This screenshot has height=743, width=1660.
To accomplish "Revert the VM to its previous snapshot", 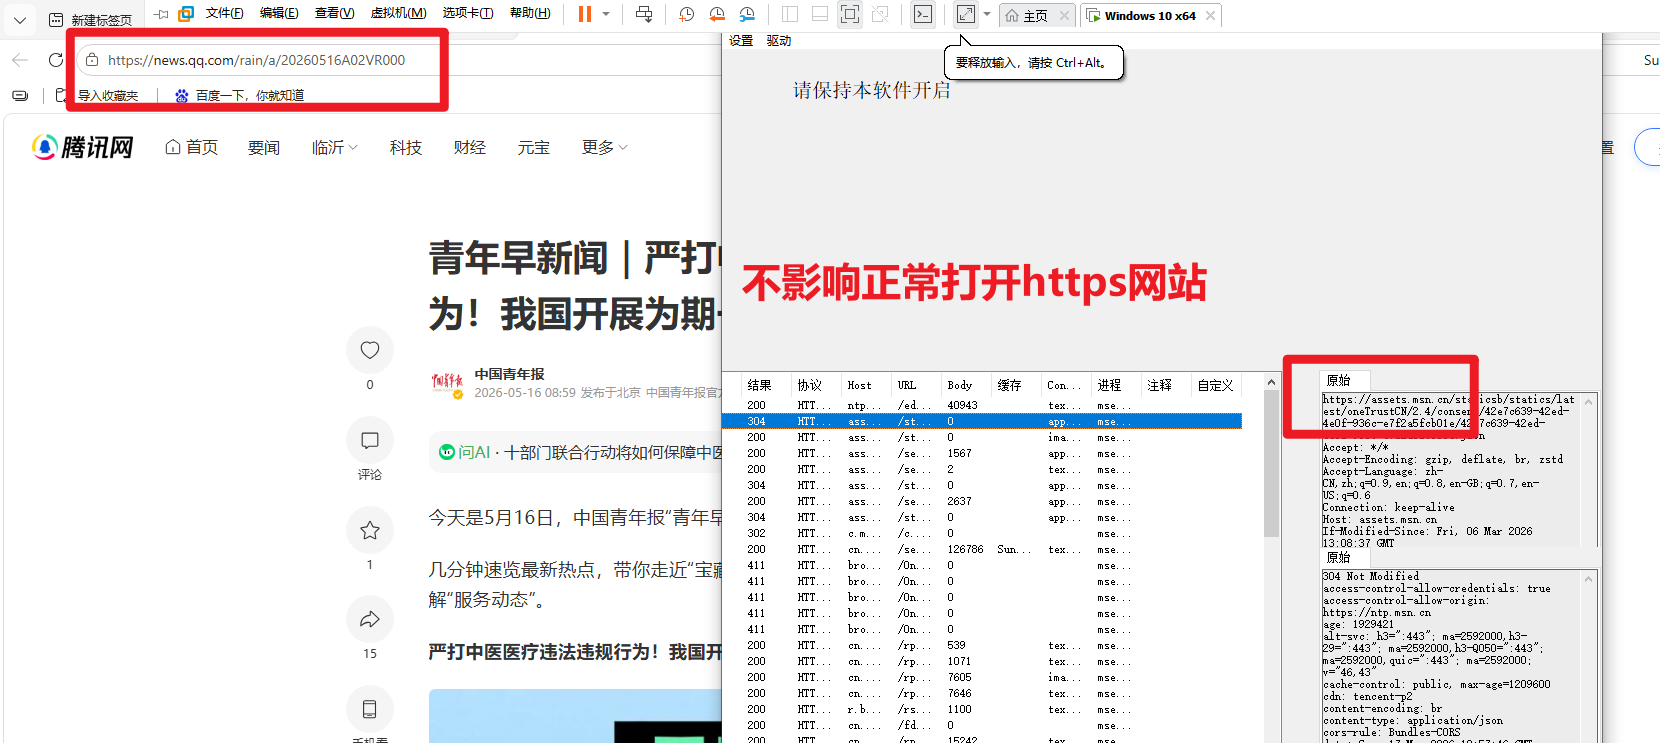I will click(x=717, y=14).
